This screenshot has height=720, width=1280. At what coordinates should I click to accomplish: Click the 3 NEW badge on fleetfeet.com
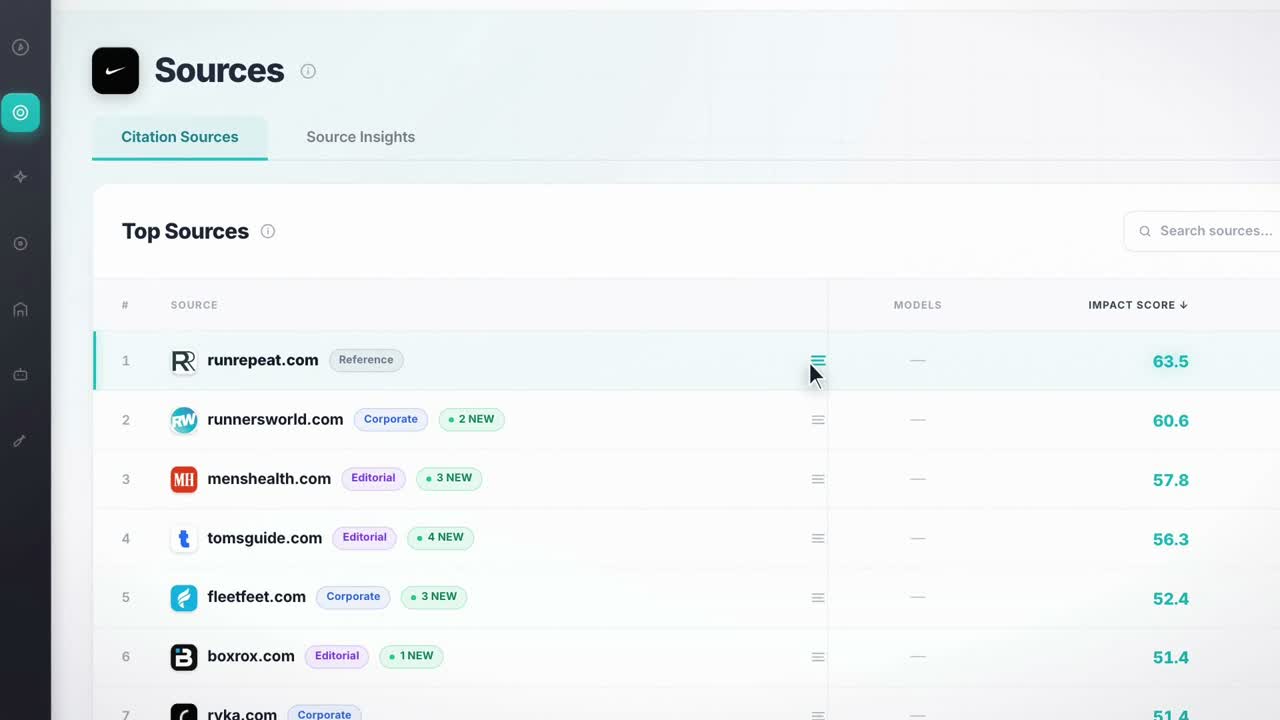[x=434, y=597]
